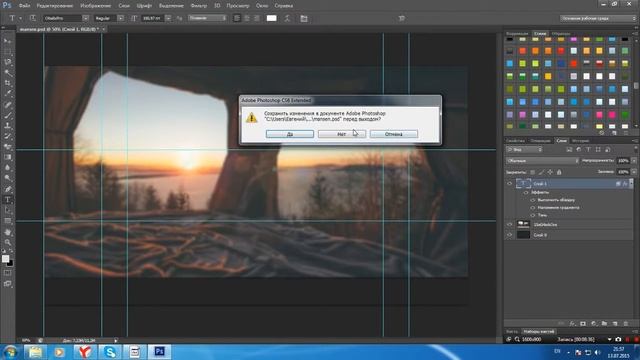Open the opacity slider dropdown arrow
Image resolution: width=640 pixels, height=360 pixels.
click(x=633, y=161)
